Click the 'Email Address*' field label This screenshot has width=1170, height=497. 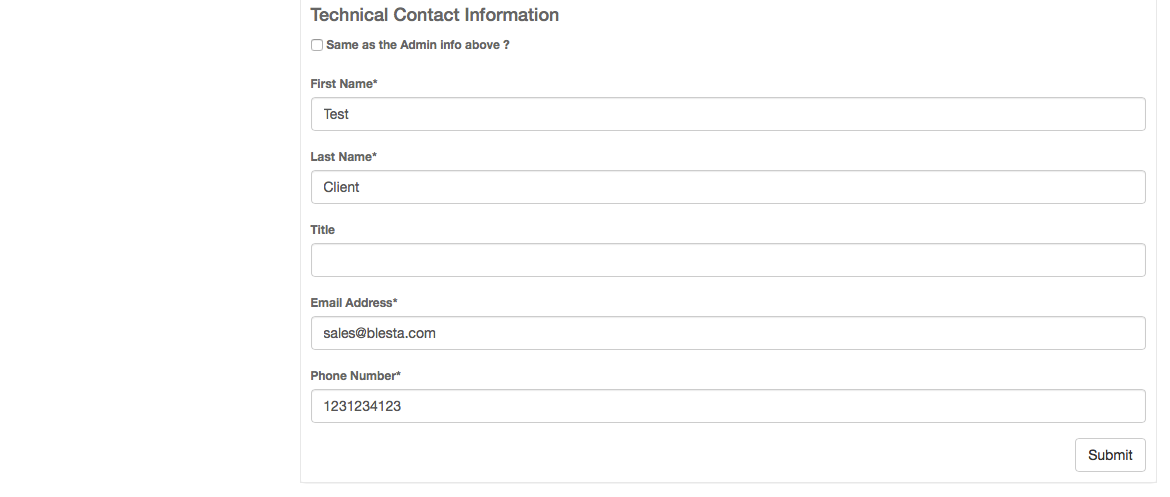coord(354,303)
